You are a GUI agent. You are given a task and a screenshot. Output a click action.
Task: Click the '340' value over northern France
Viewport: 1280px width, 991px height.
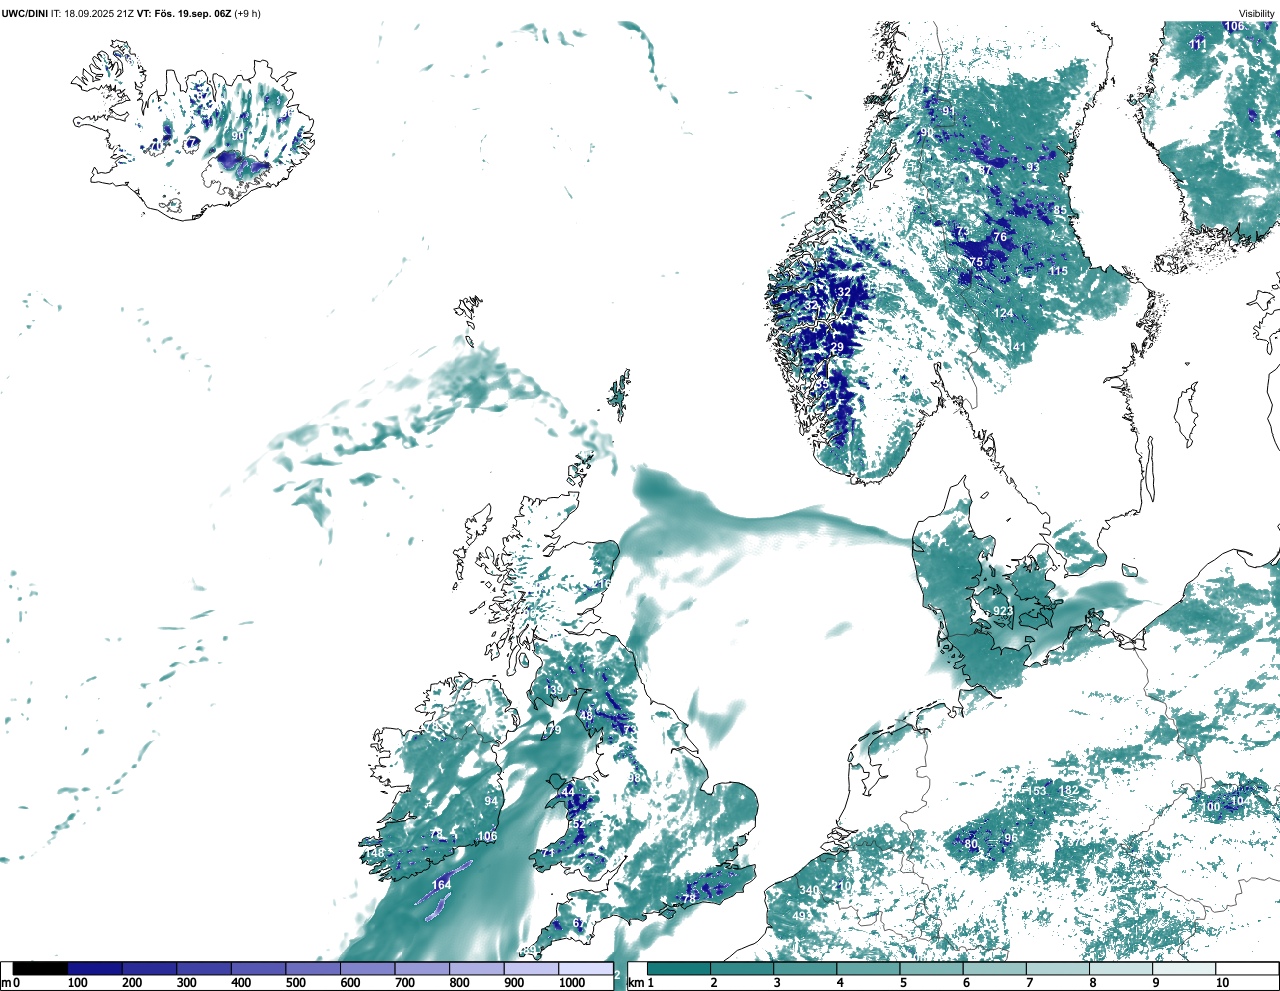(x=809, y=890)
